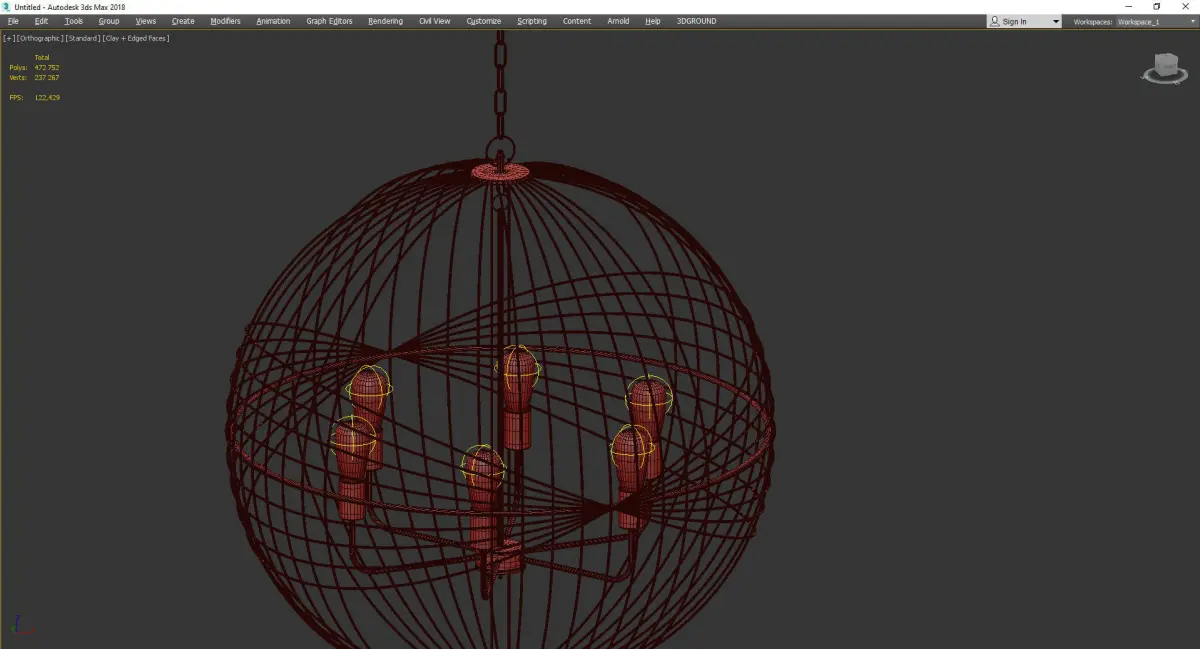The width and height of the screenshot is (1200, 649).
Task: Close the 3ds Max window
Action: (1185, 7)
